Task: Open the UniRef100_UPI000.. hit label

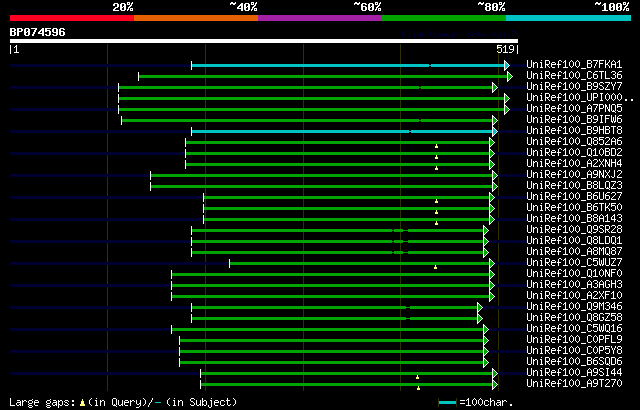Action: pyautogui.click(x=580, y=98)
